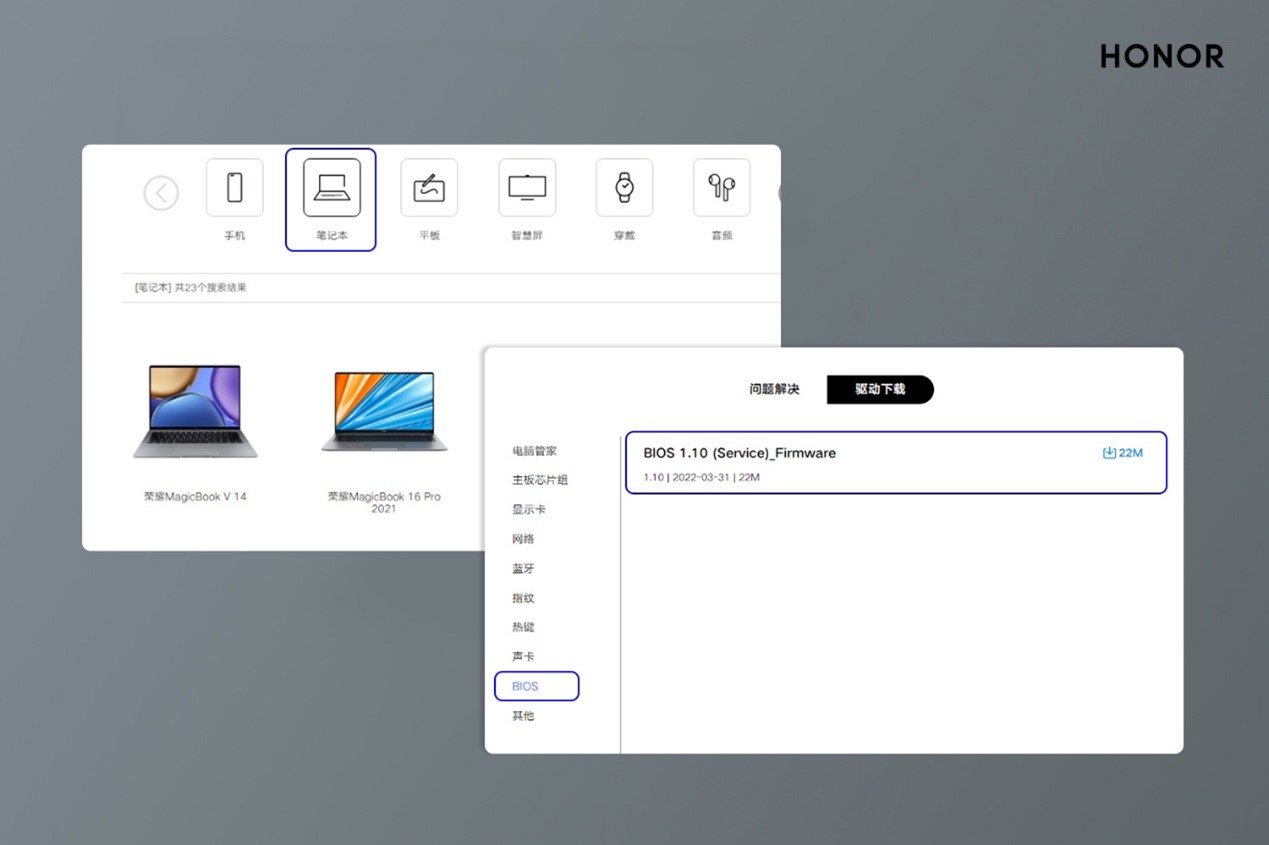Select the 笔记本 laptop category icon

point(331,187)
